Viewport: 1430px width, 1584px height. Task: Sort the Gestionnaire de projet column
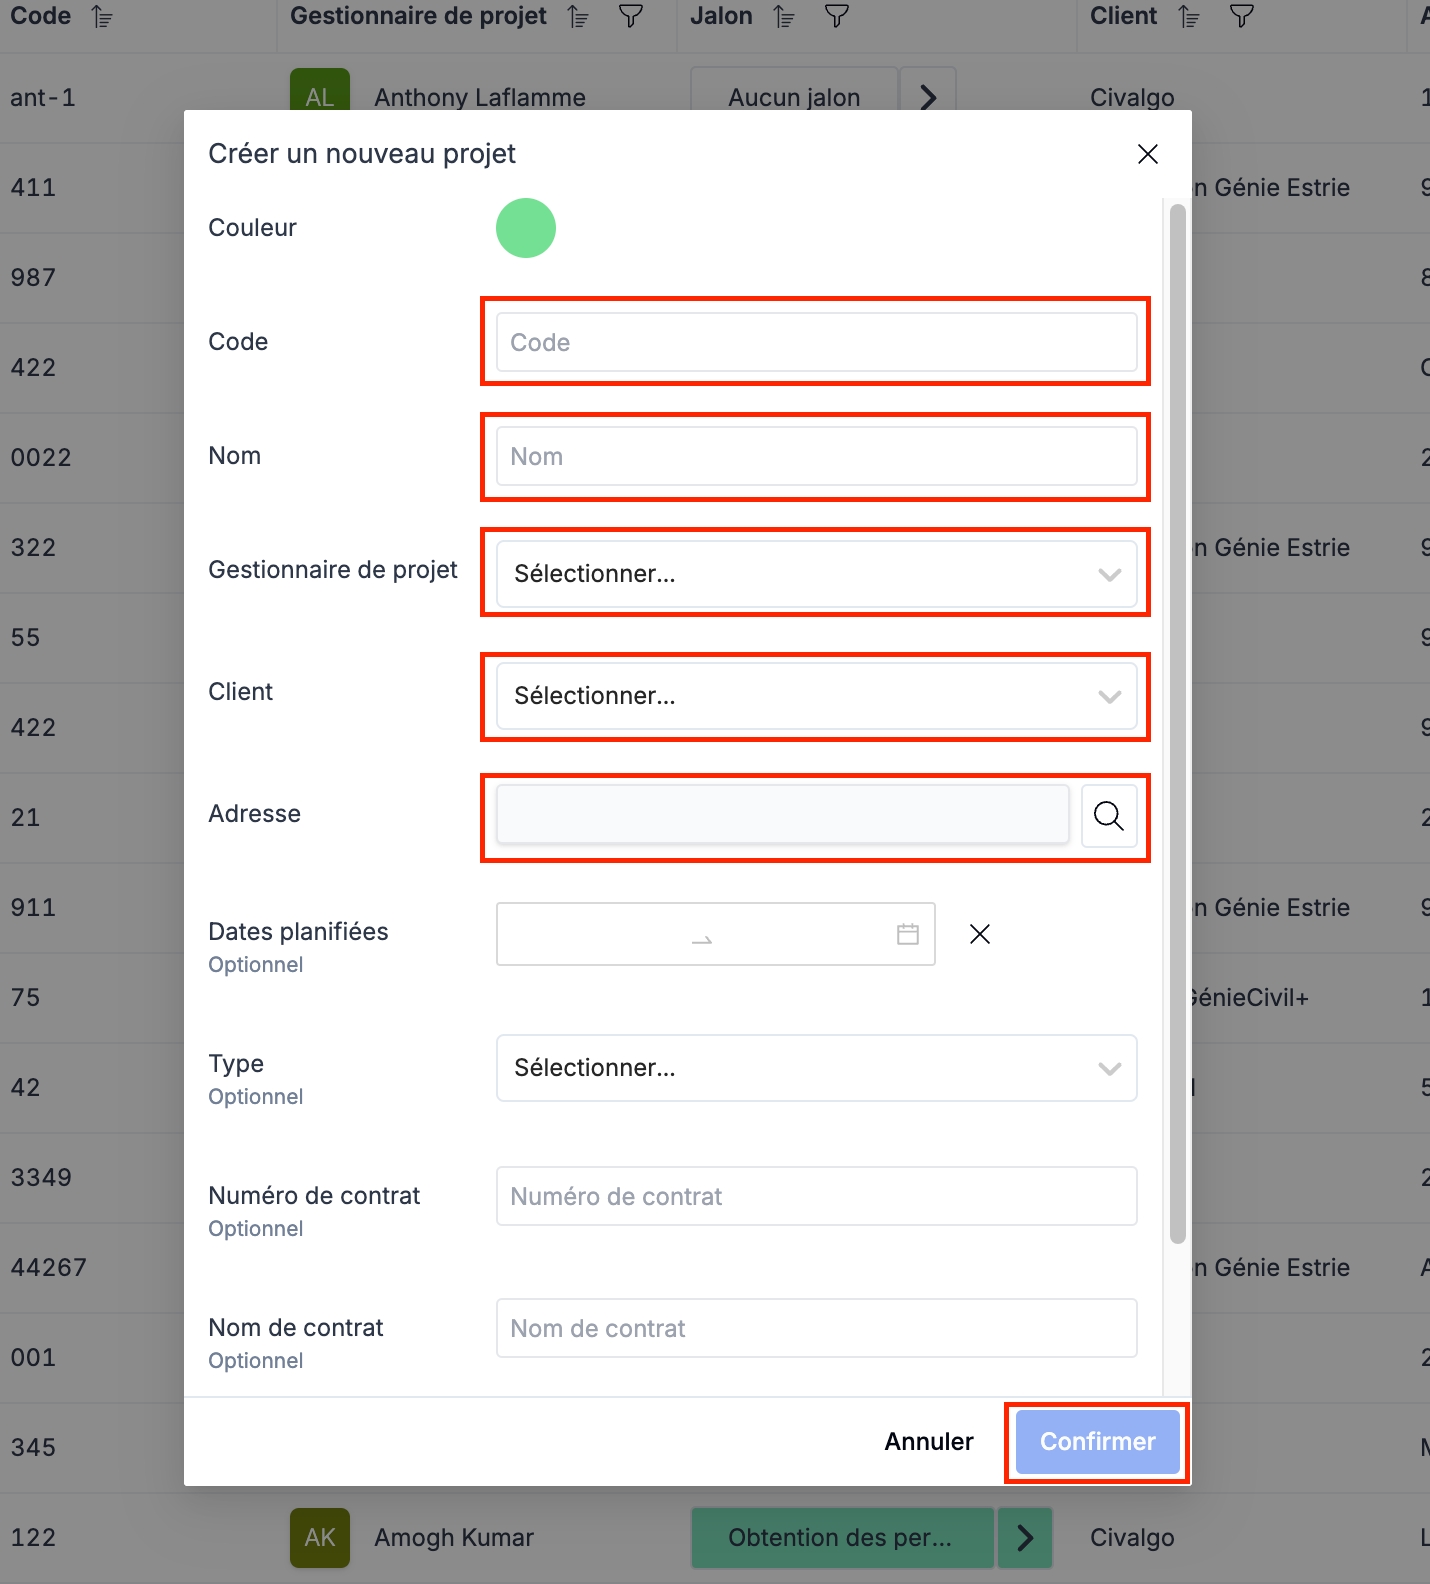tap(578, 17)
